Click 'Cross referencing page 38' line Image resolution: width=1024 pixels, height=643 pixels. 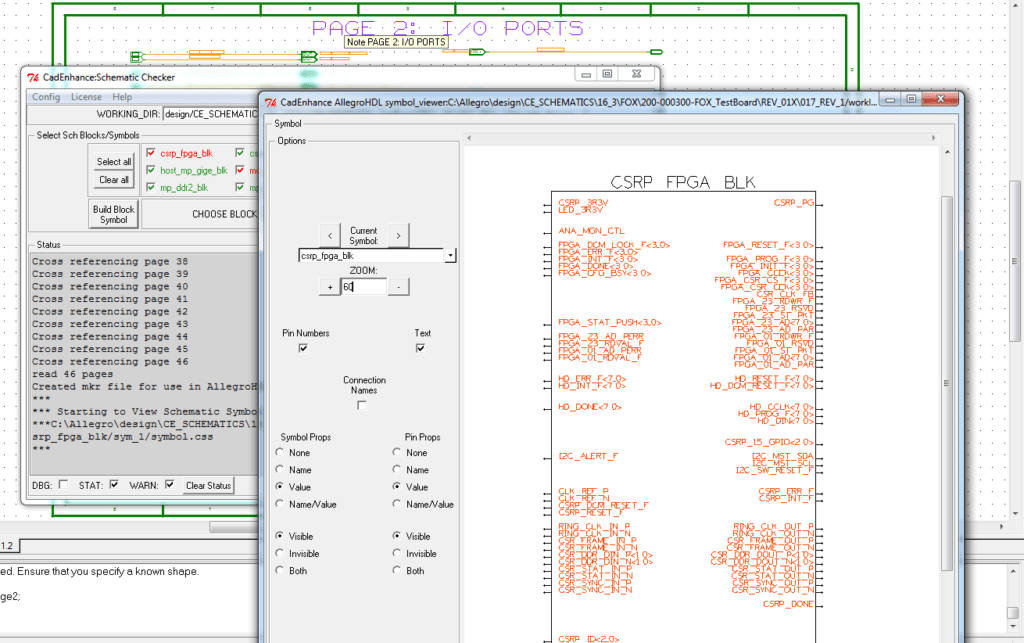point(110,261)
